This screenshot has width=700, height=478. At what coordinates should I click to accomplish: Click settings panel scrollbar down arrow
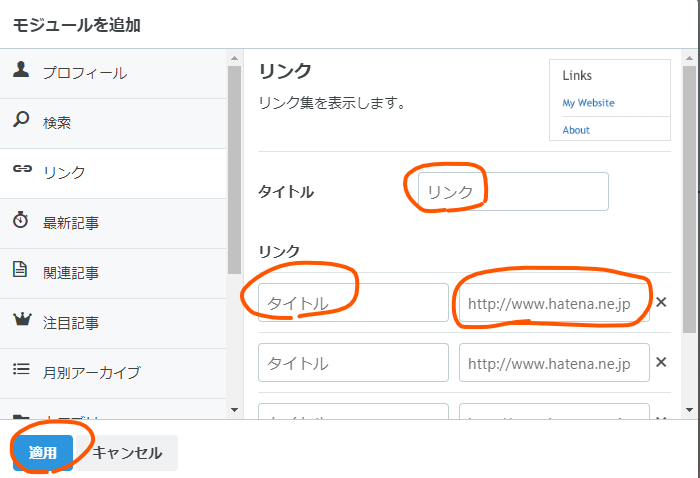tap(689, 410)
